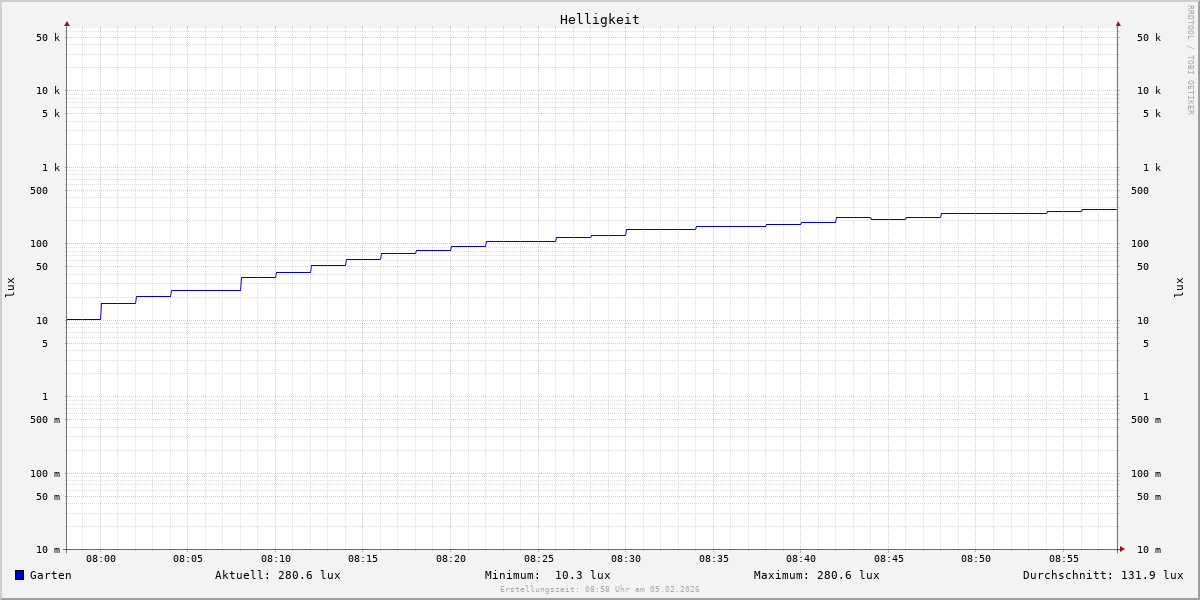Click the red arrow atop the right y-axis

[1118, 23]
